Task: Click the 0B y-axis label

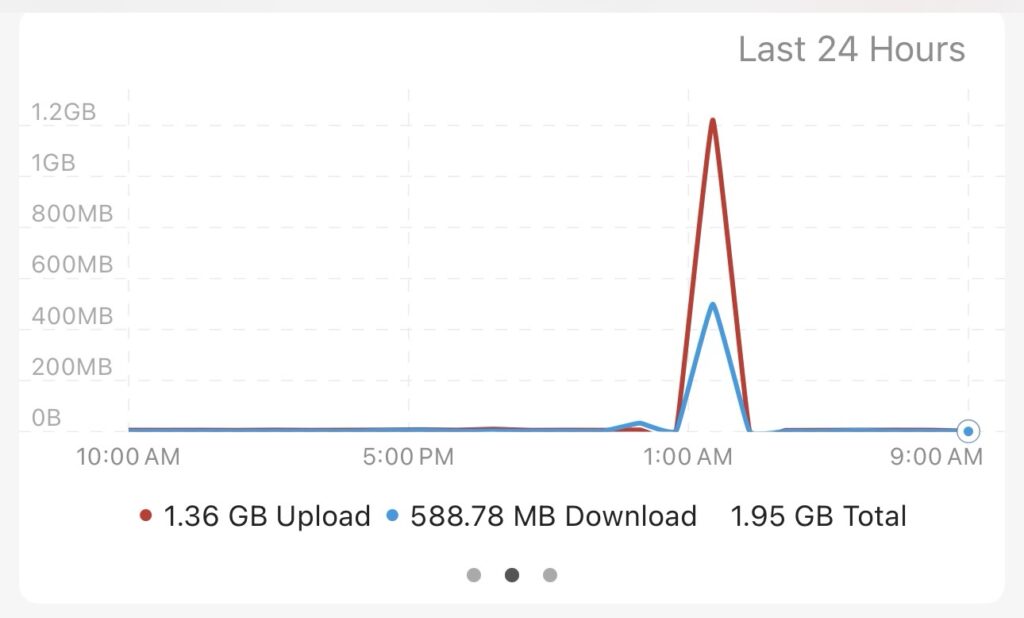Action: [x=46, y=417]
